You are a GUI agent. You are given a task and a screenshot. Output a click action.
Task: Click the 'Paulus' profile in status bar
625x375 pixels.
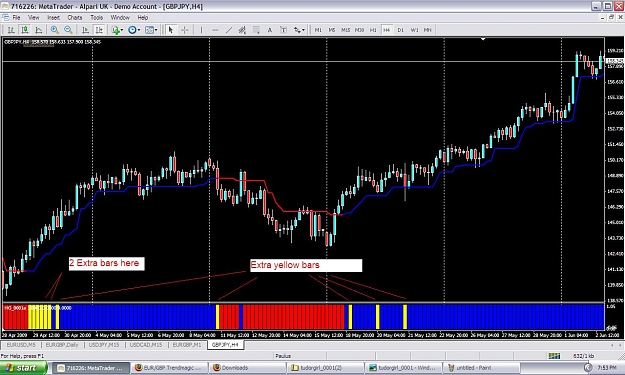pos(283,355)
